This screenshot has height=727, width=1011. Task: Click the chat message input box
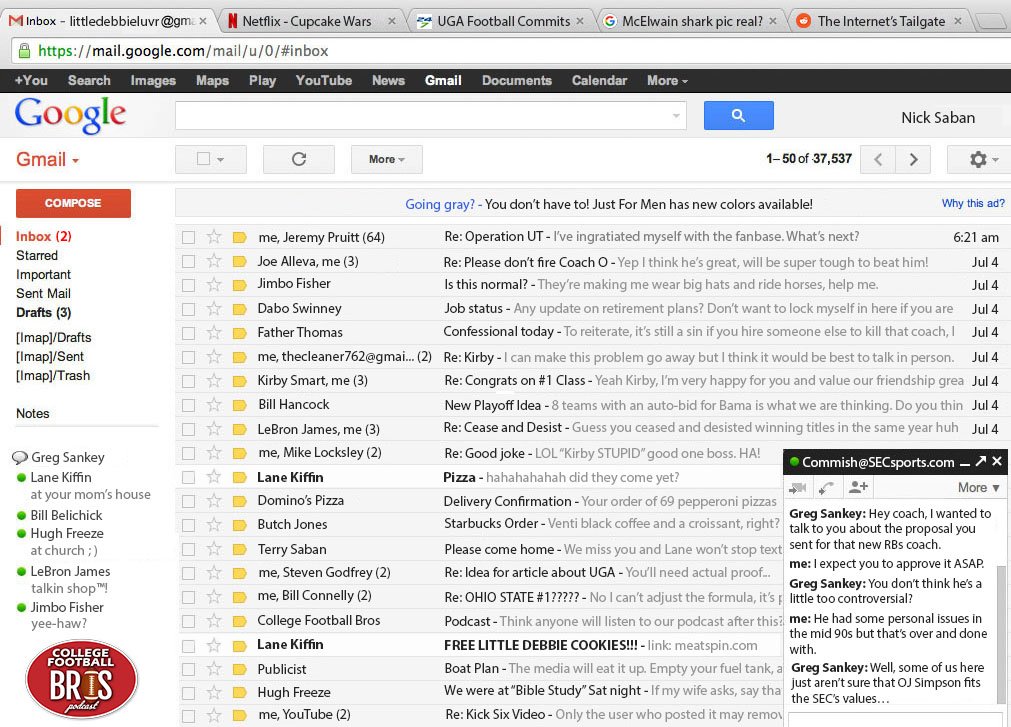(x=895, y=719)
